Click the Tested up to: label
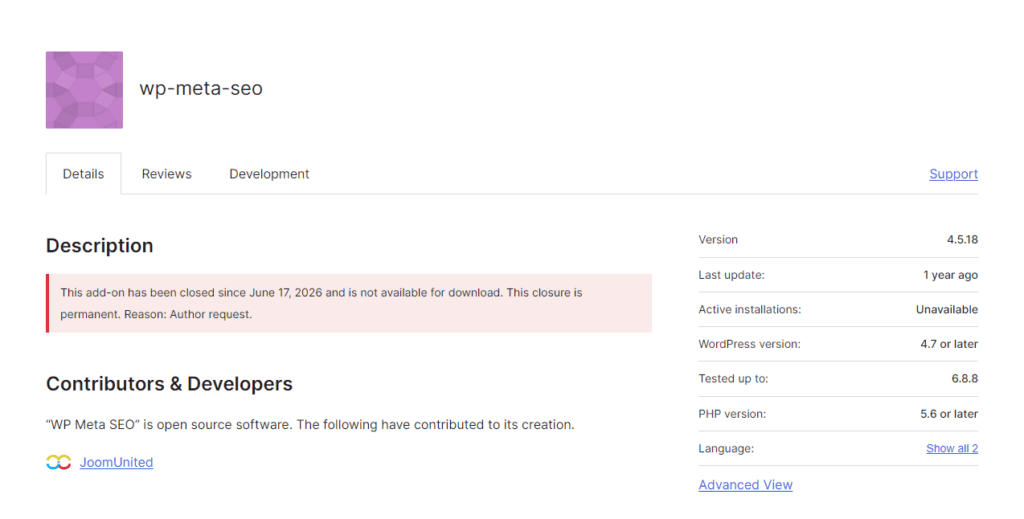Screen dimensions: 1024x519 click(733, 379)
